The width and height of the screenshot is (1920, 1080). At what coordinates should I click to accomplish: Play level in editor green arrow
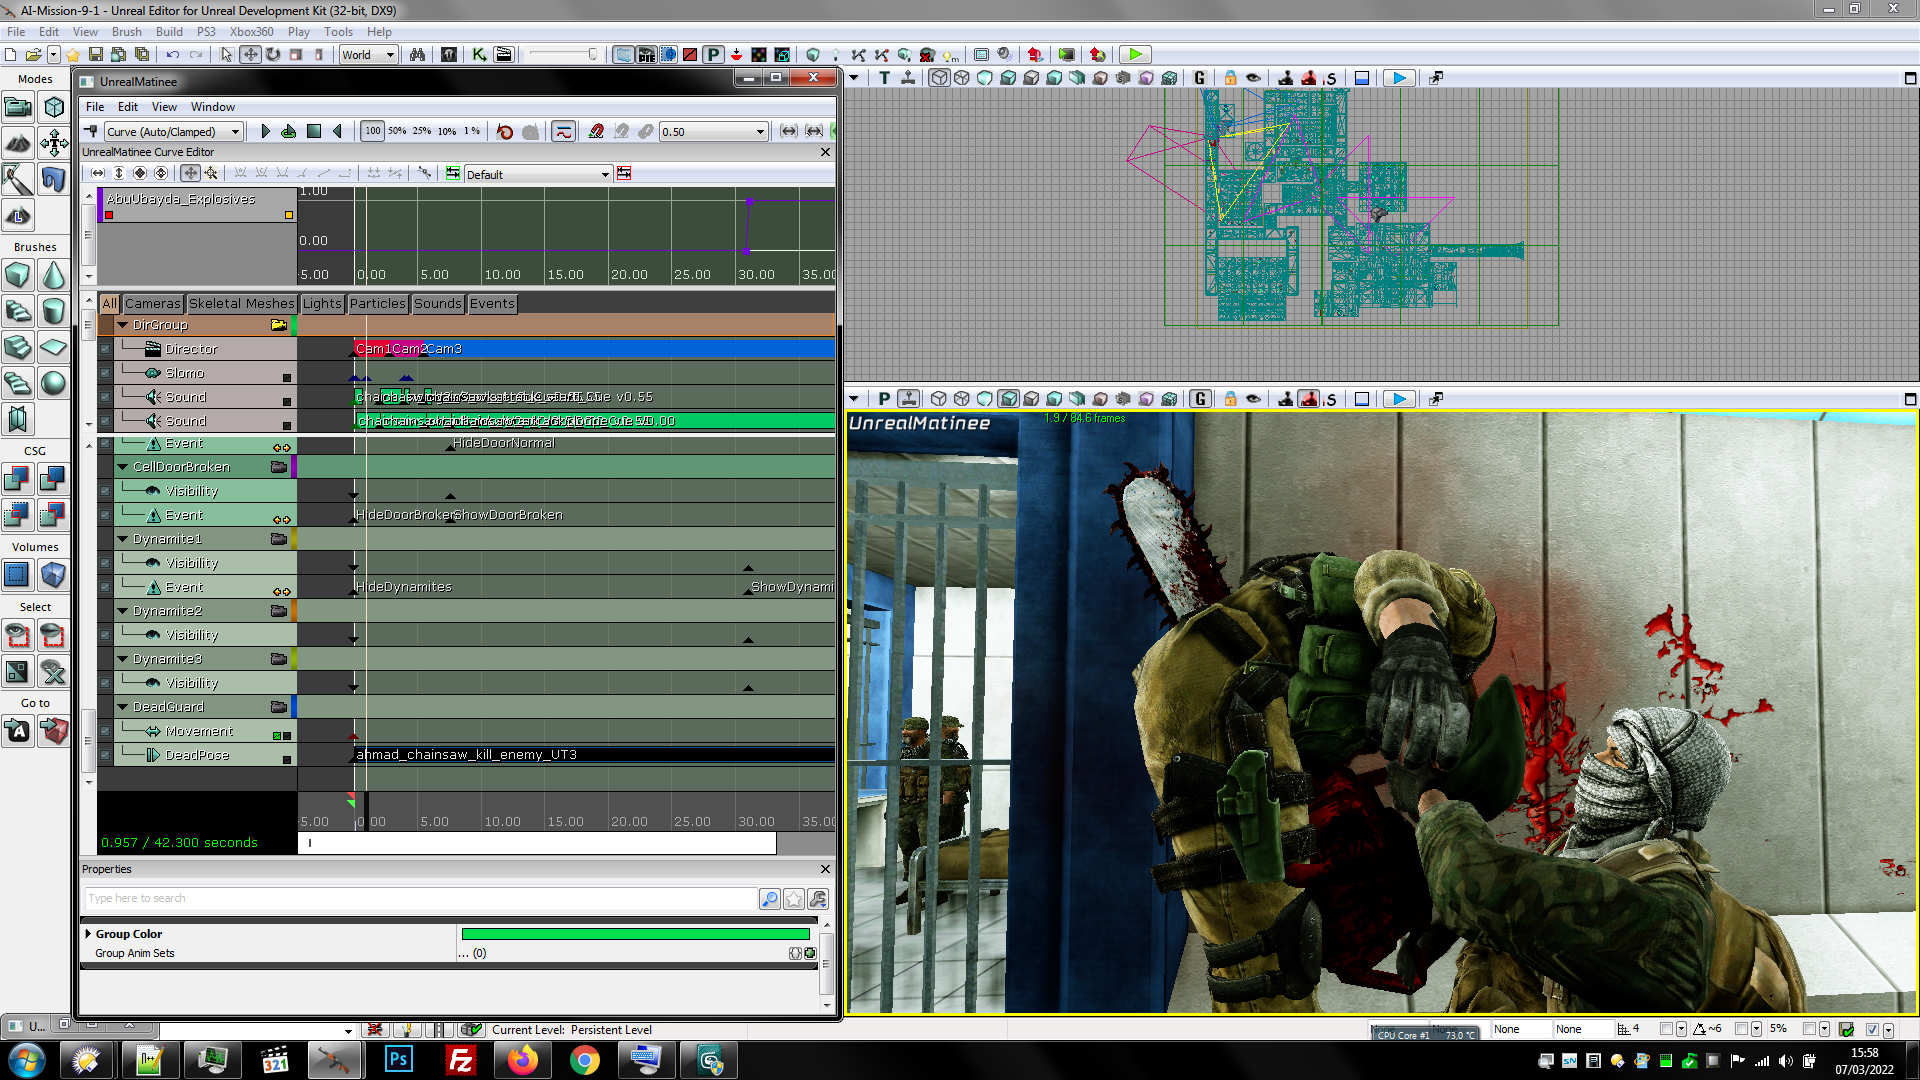tap(1134, 55)
